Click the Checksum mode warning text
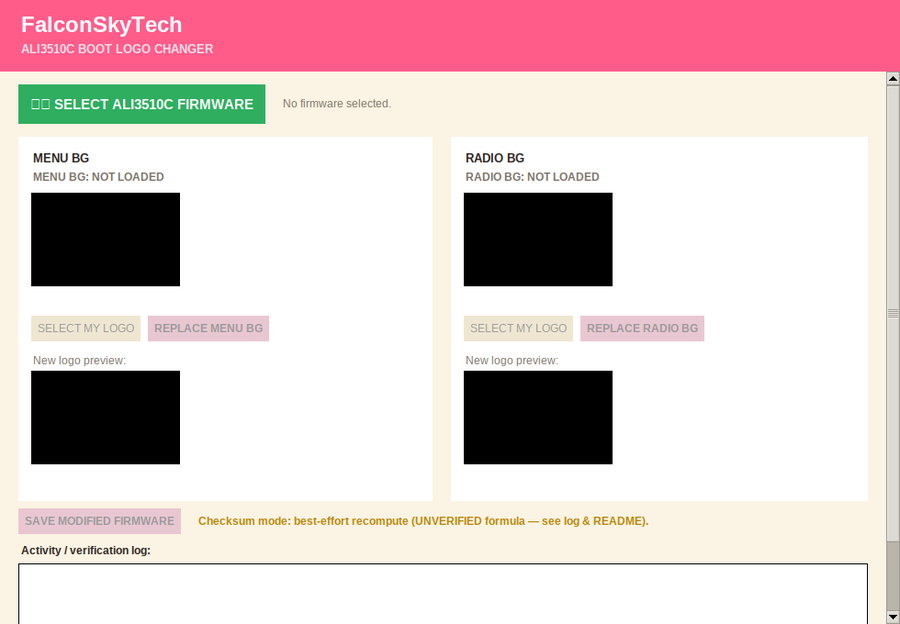 pyautogui.click(x=424, y=521)
